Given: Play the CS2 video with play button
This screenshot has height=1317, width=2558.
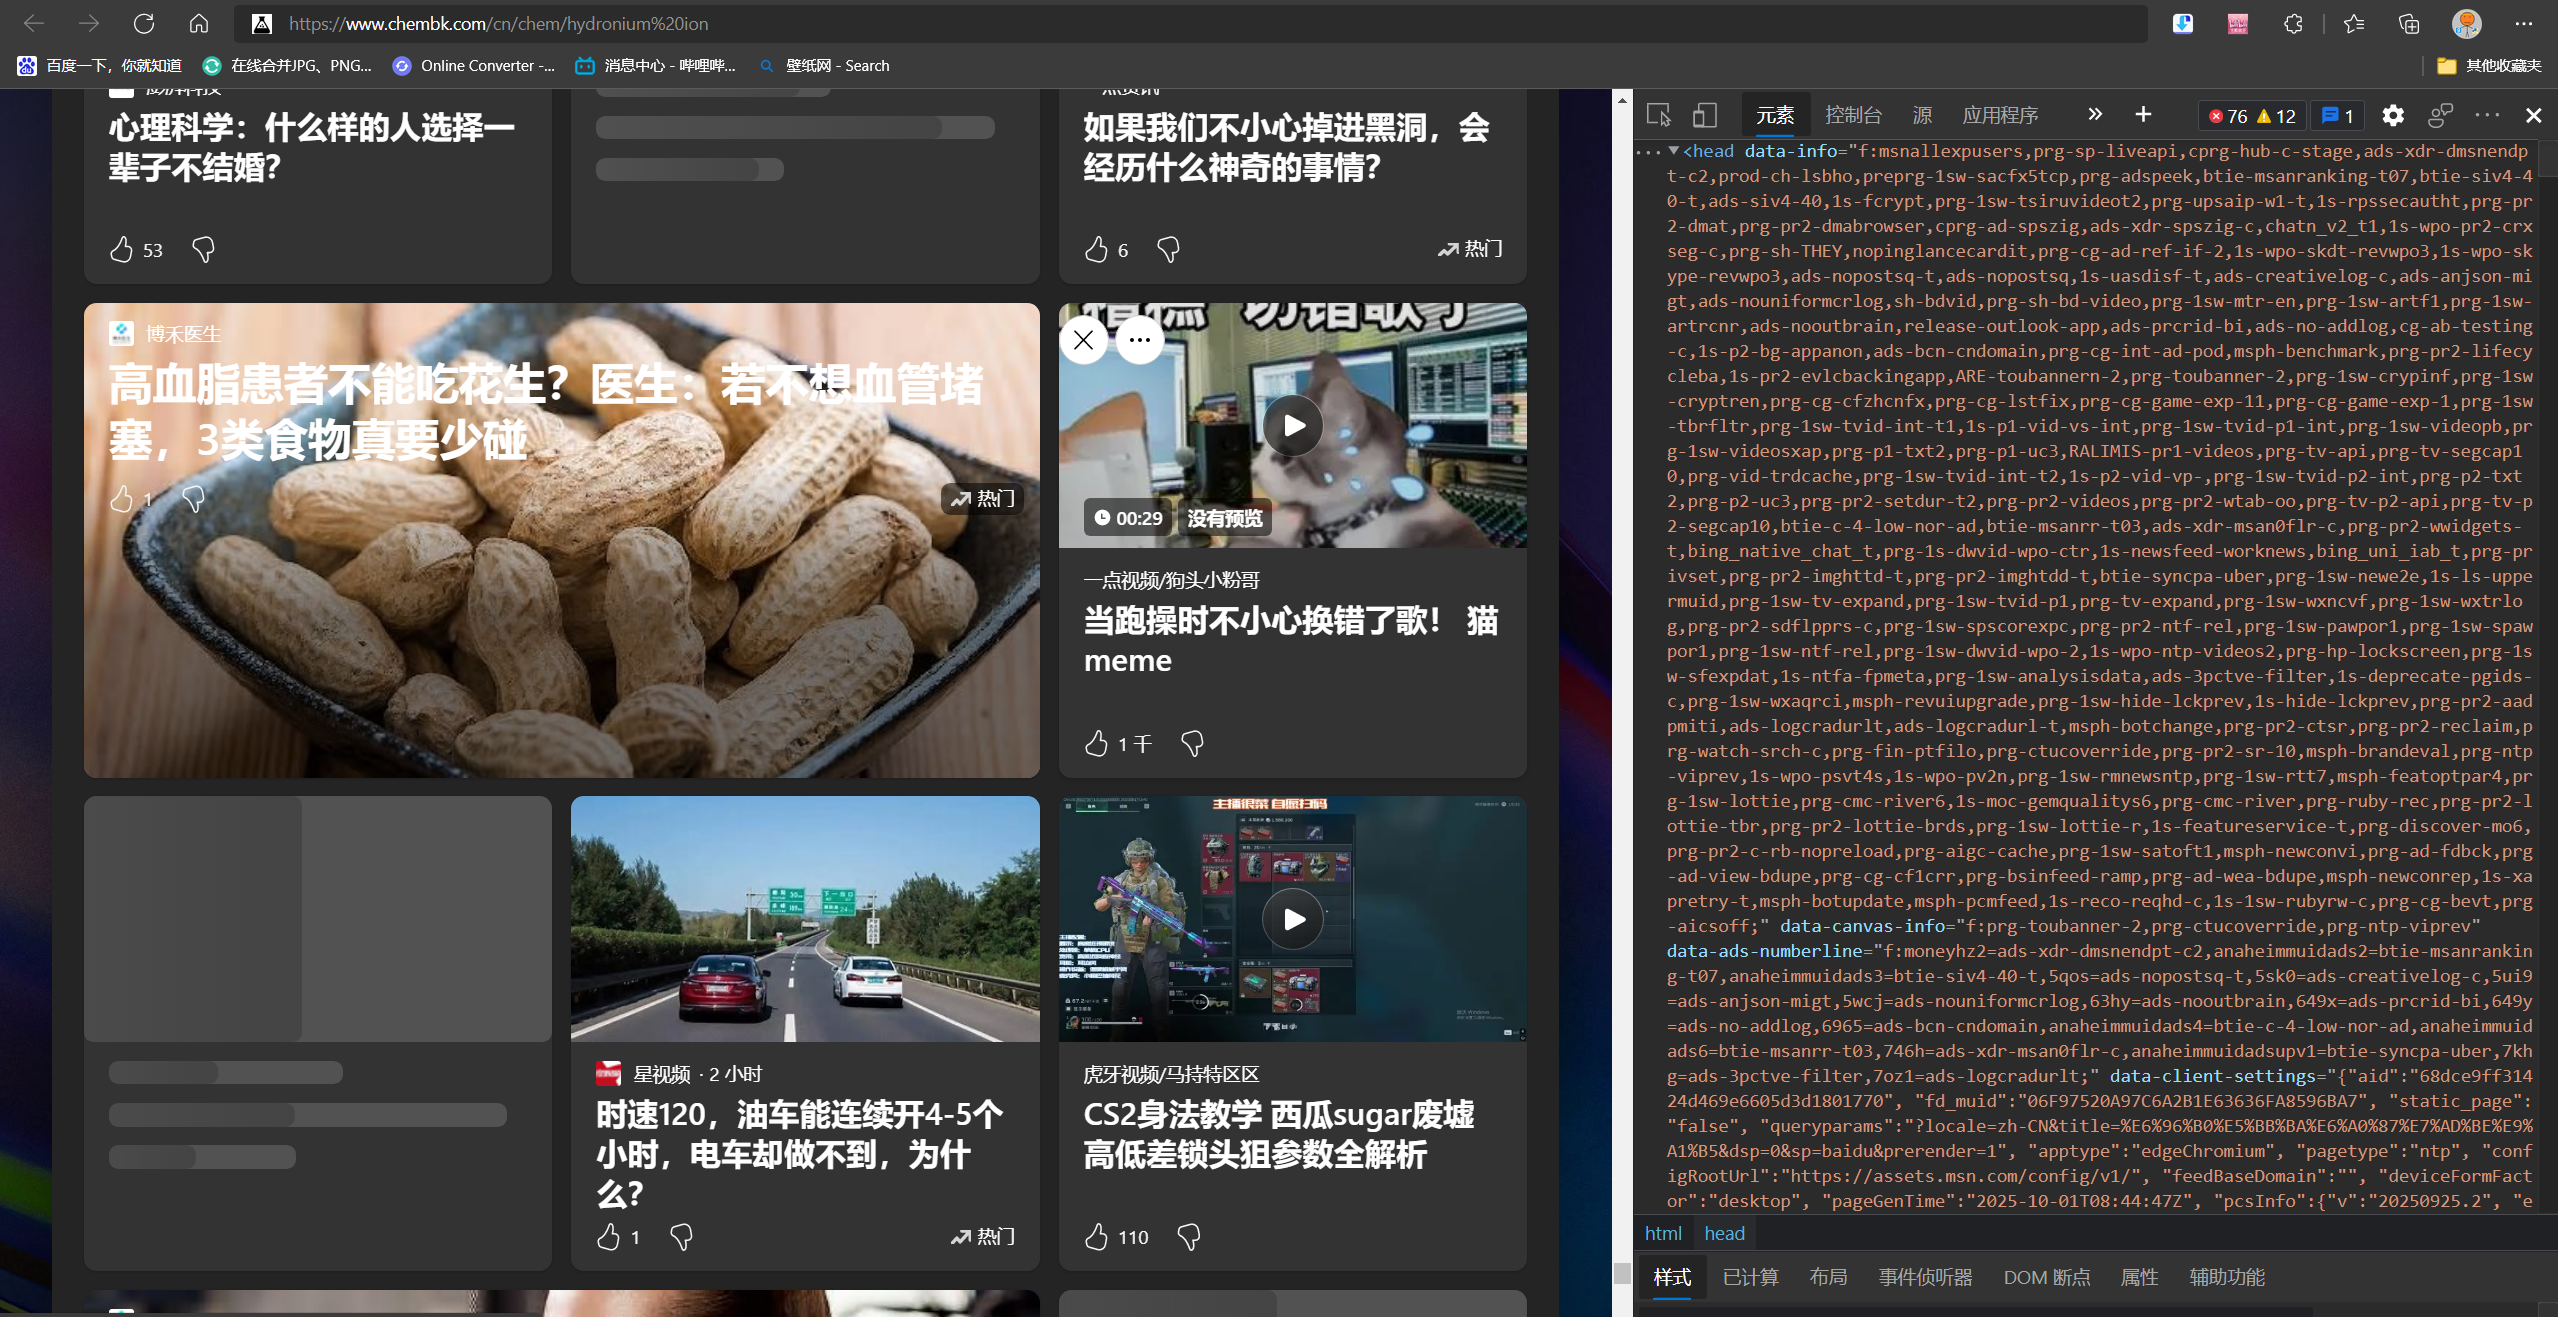Looking at the screenshot, I should (1293, 919).
